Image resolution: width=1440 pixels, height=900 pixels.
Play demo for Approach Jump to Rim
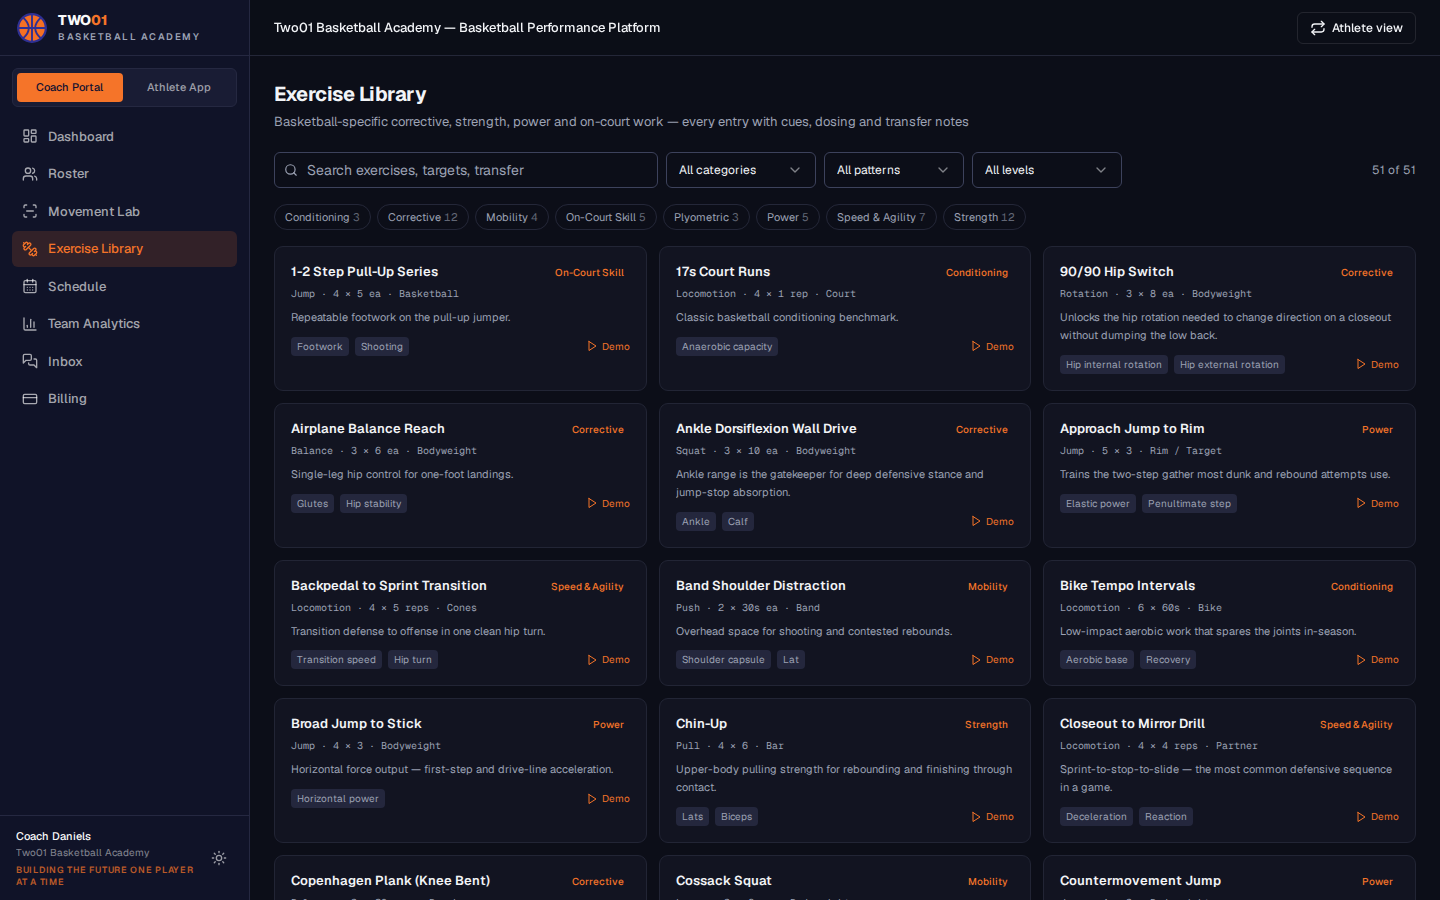click(x=1377, y=503)
